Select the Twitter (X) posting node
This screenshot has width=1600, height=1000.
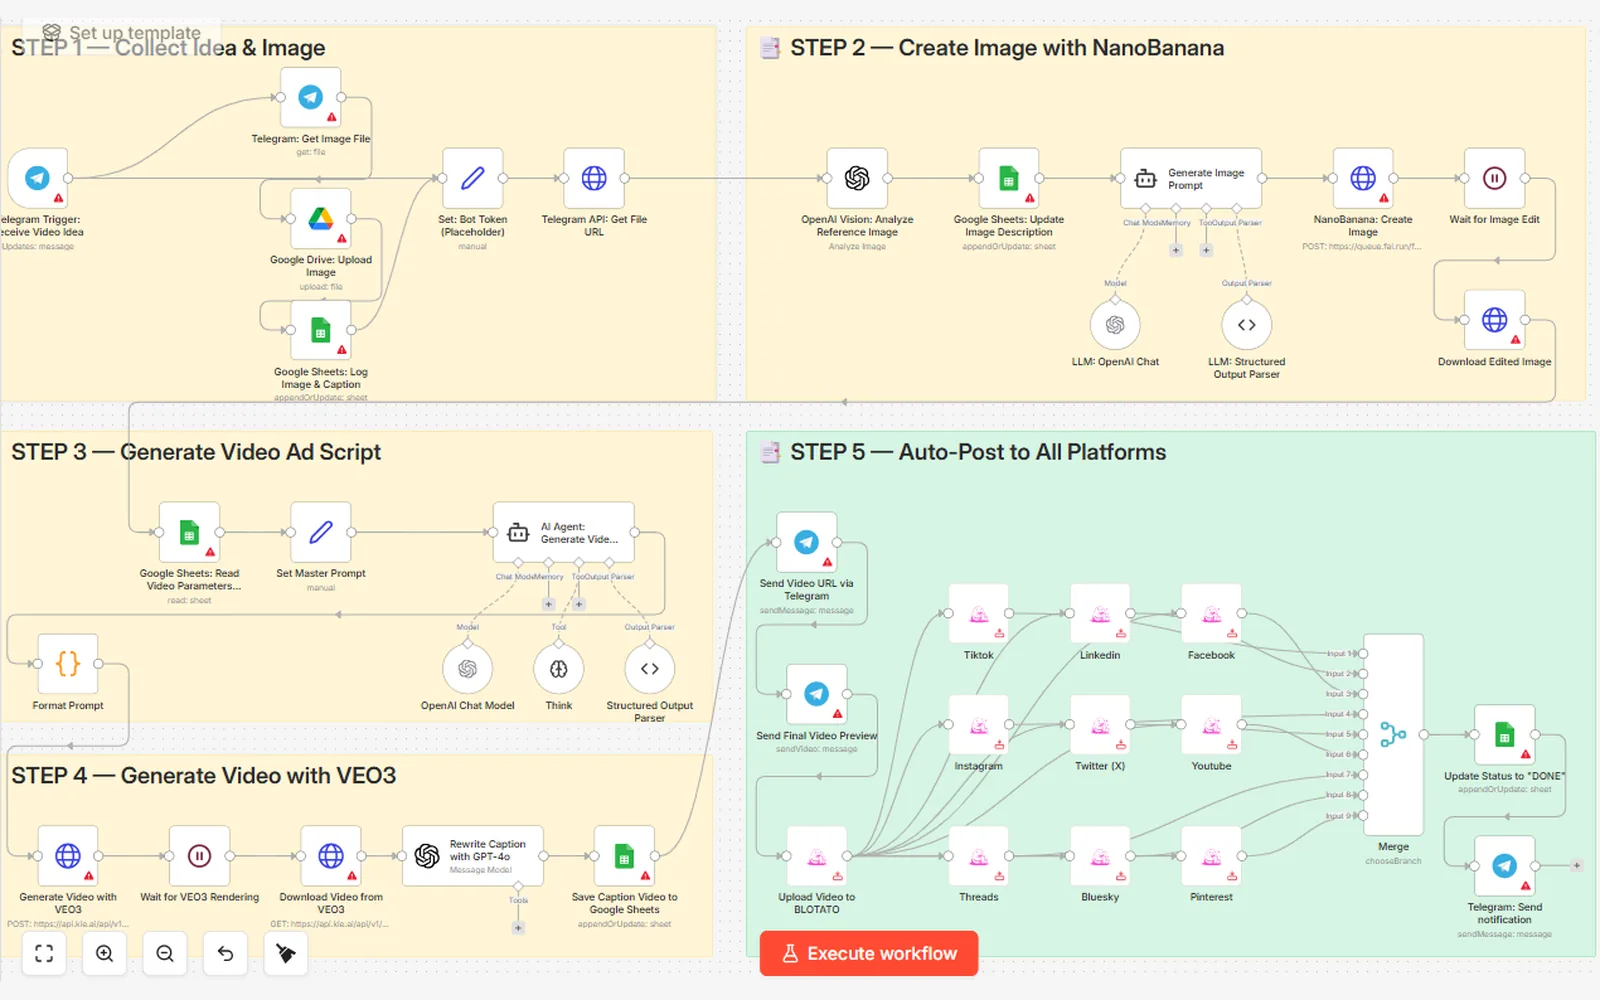(1100, 724)
